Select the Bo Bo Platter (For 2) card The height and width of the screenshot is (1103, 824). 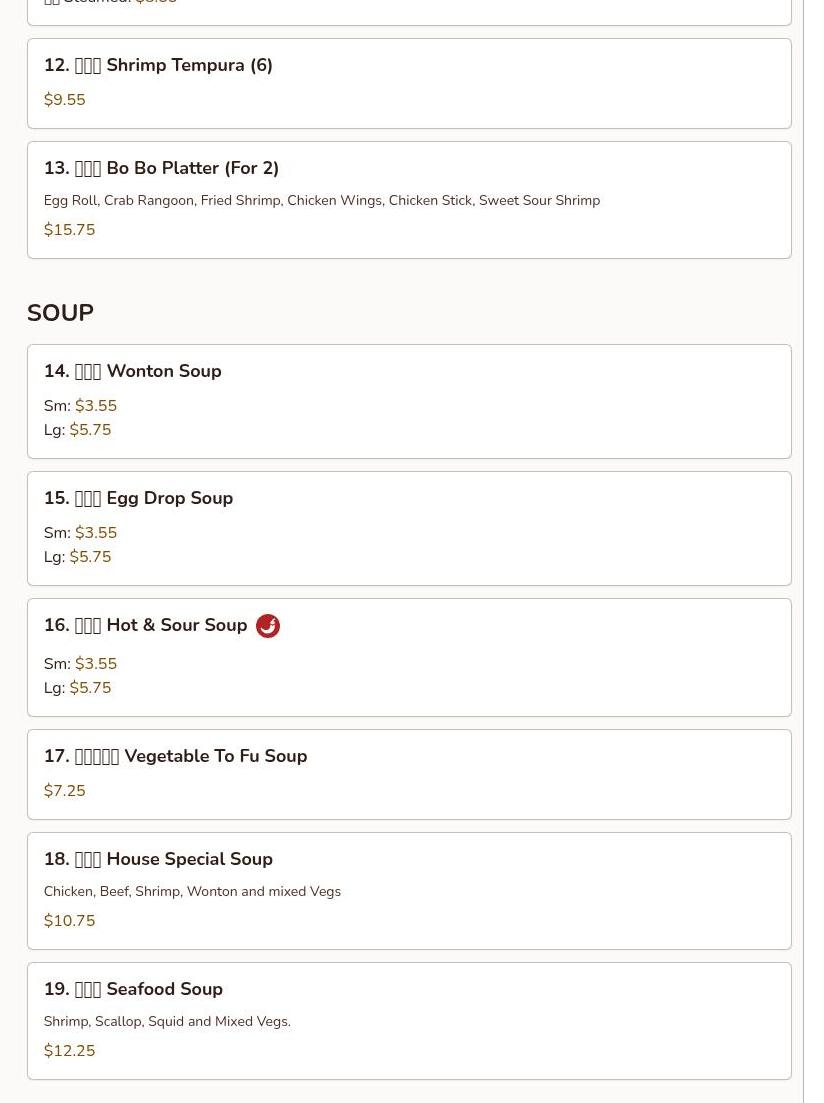tap(409, 200)
